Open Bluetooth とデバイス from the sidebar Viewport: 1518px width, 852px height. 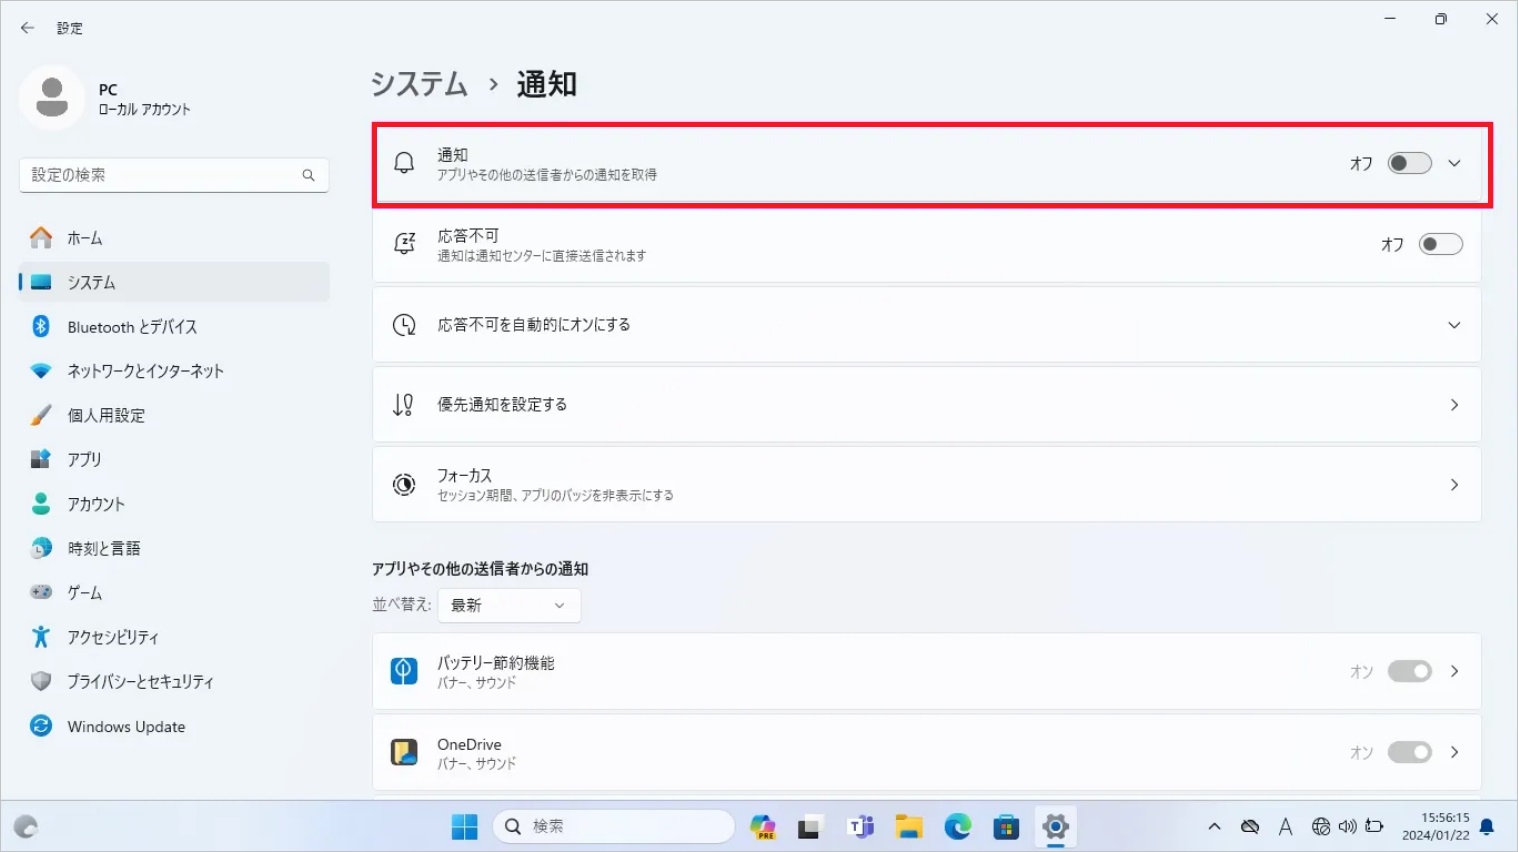(x=130, y=326)
